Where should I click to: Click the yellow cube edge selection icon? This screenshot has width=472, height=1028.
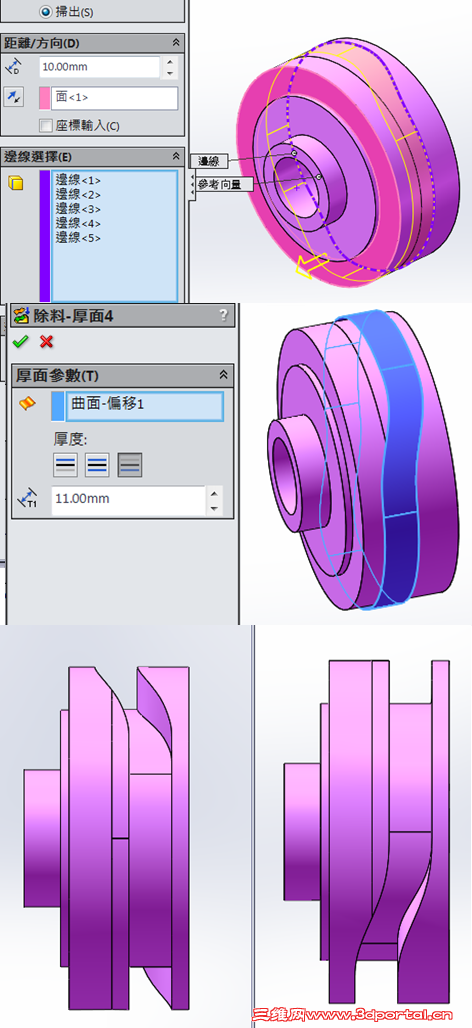point(16,183)
